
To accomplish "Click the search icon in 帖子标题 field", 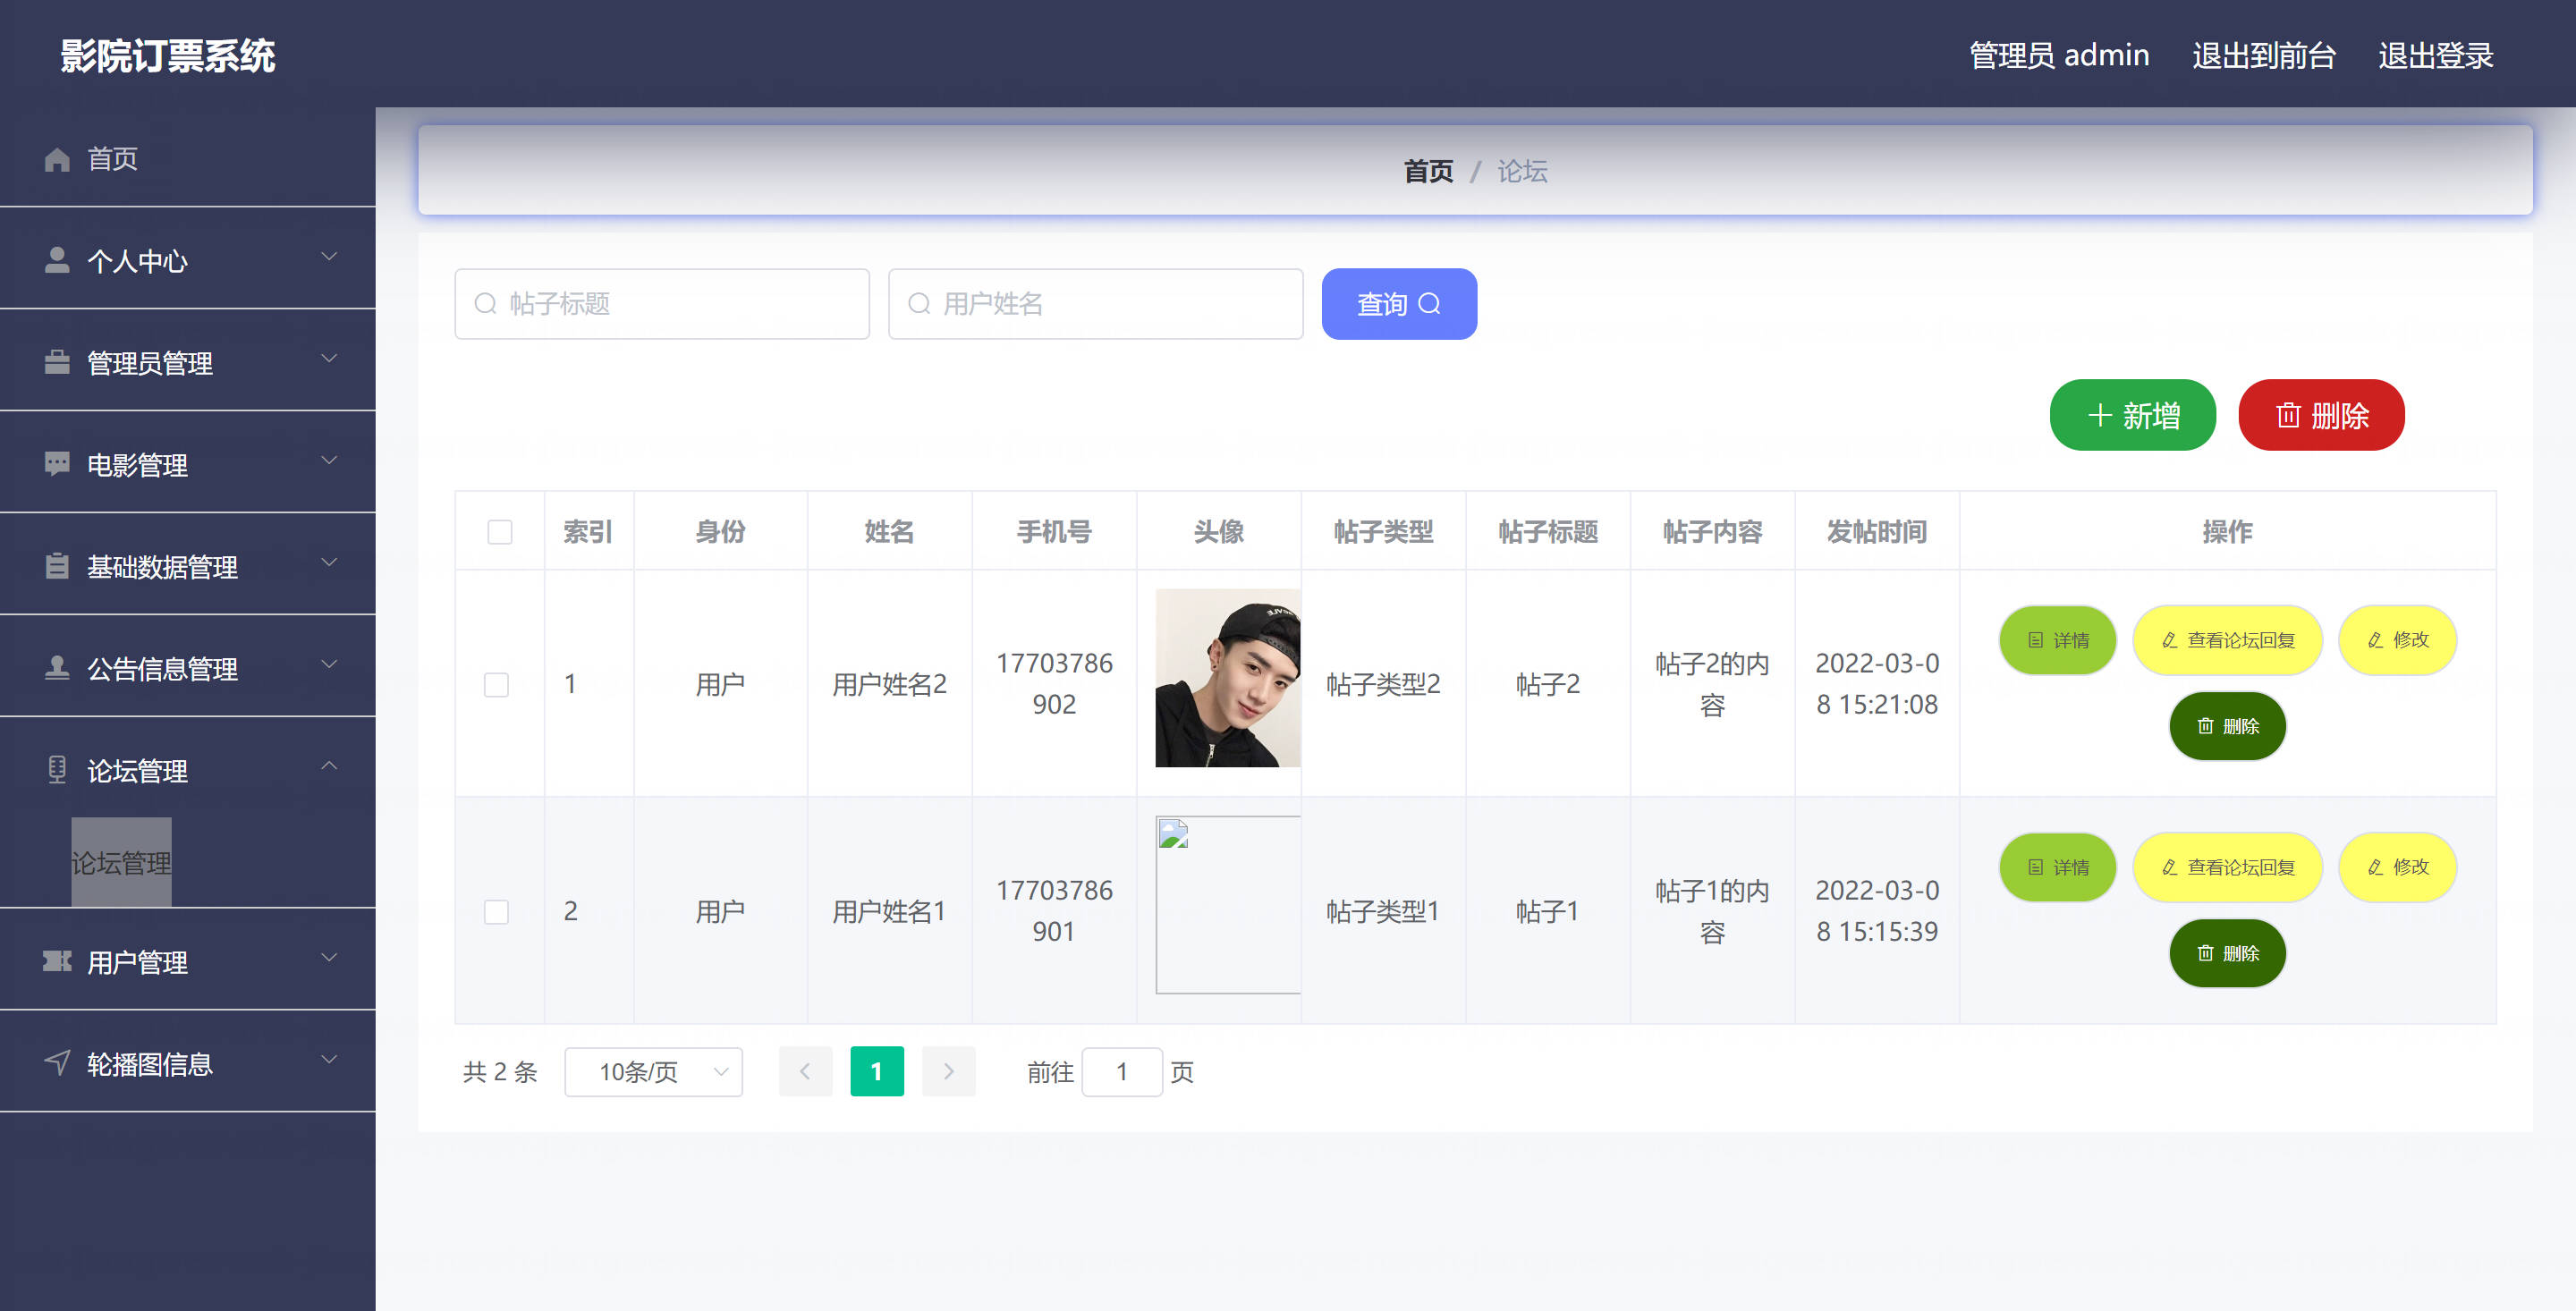I will [485, 304].
